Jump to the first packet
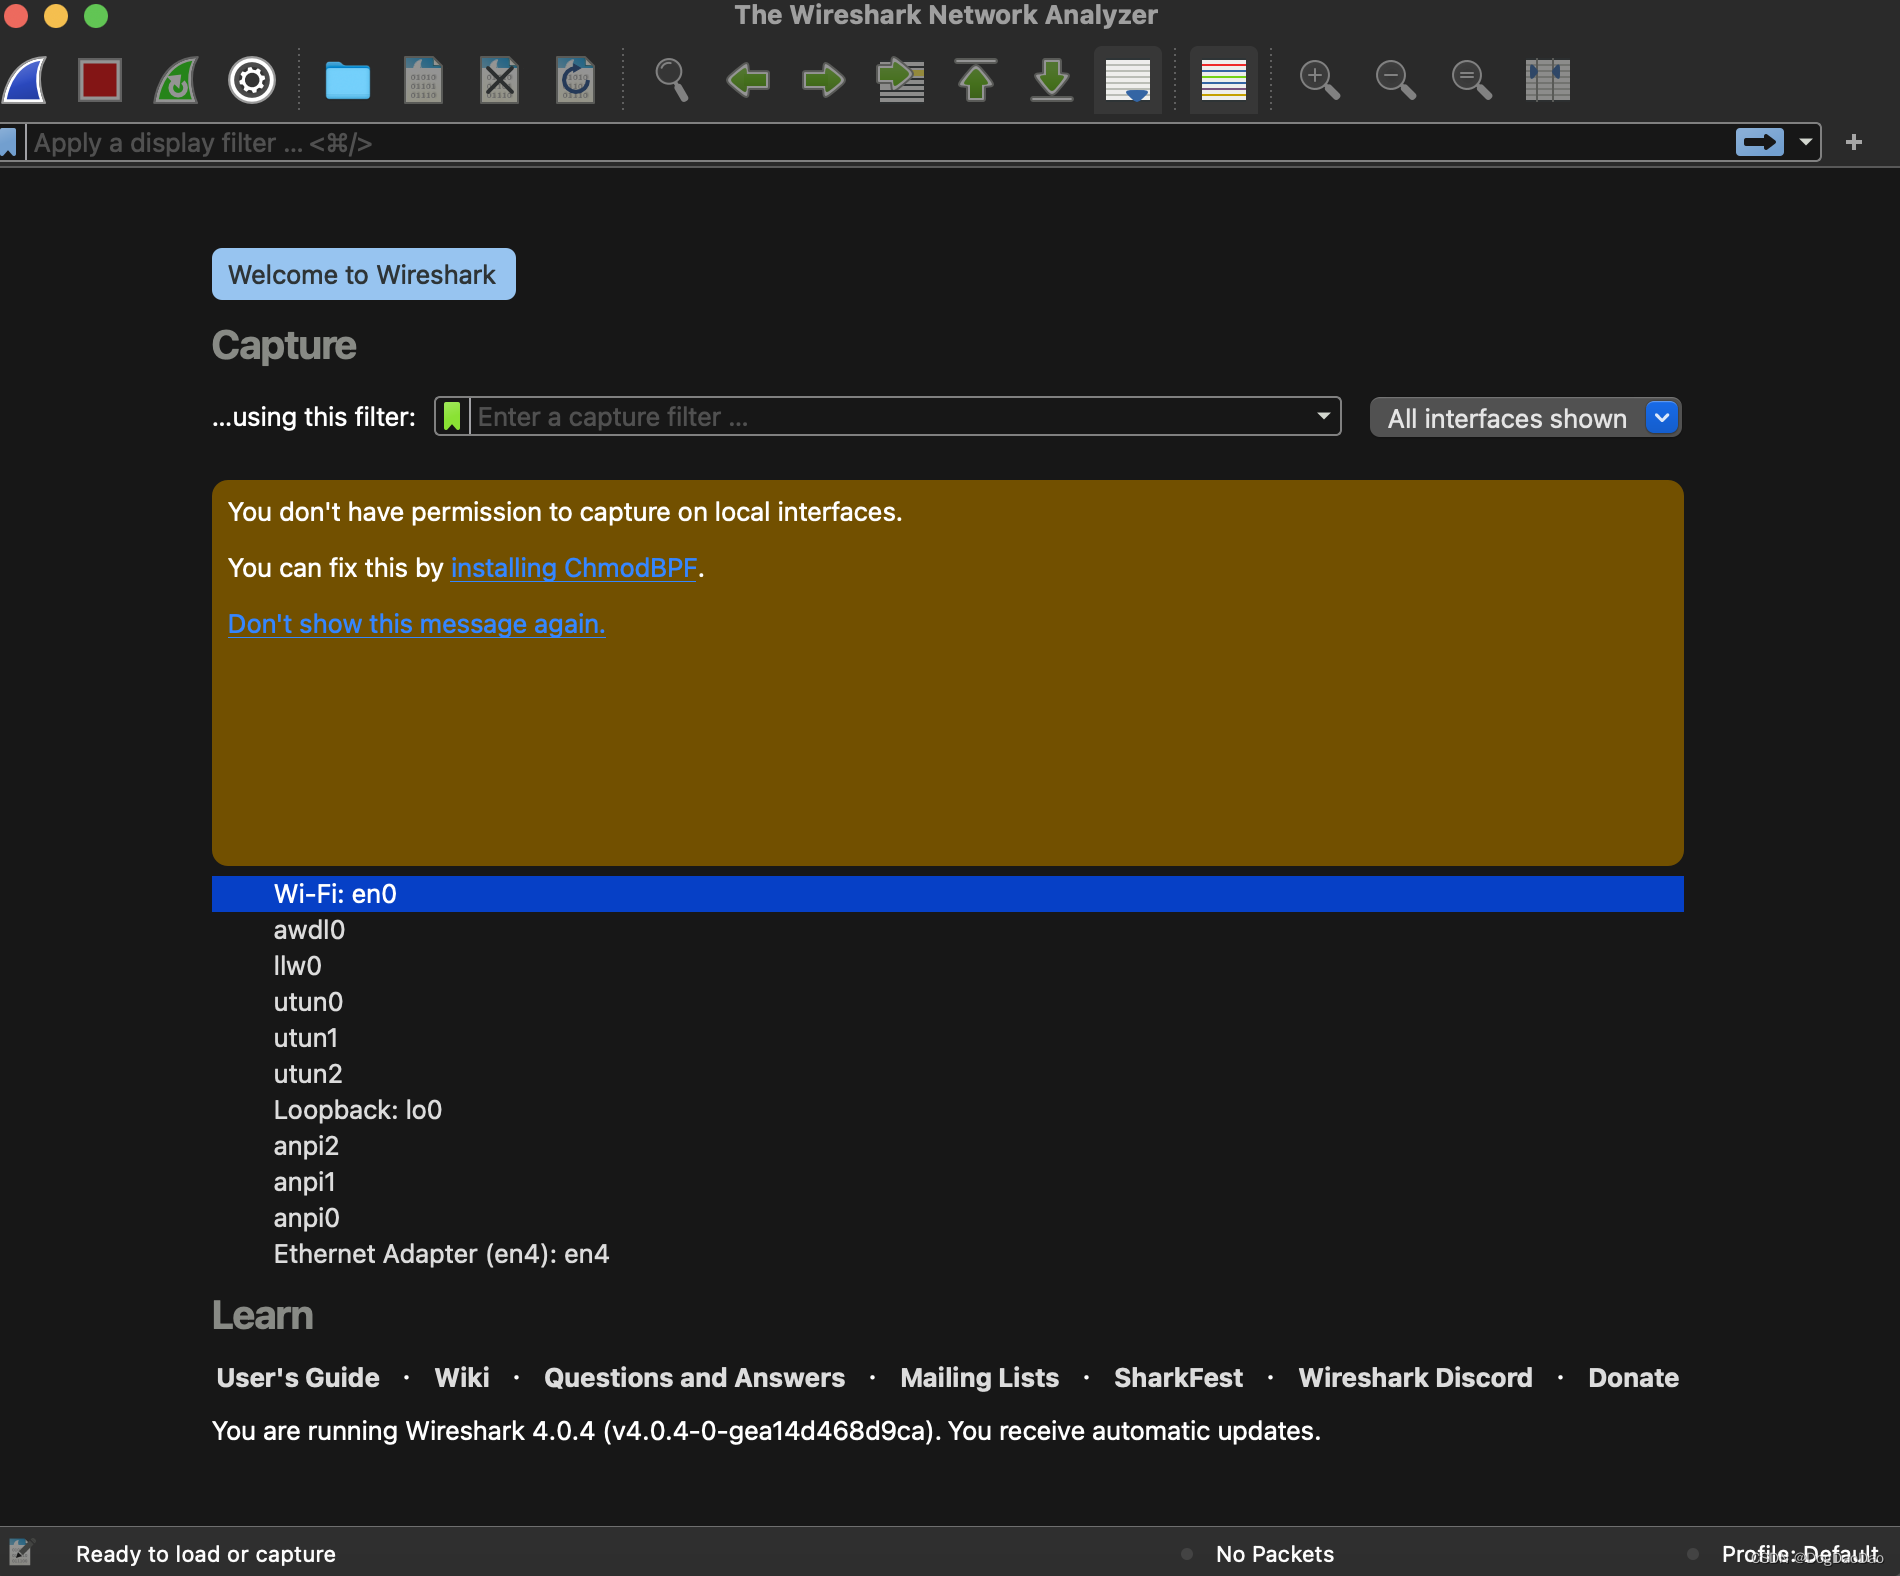1900x1576 pixels. point(976,80)
